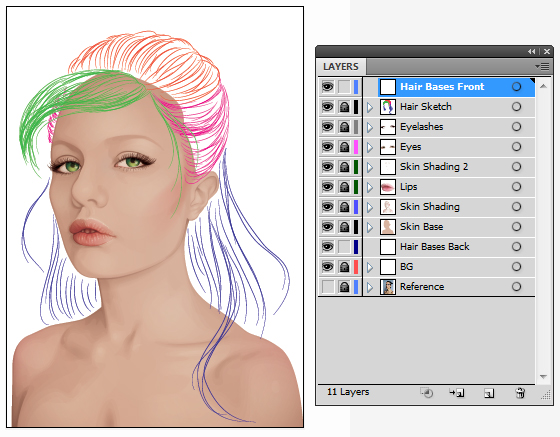Screen dimensions: 560x437
Task: Click lock icon on Hair Sketch layer
Action: click(344, 107)
